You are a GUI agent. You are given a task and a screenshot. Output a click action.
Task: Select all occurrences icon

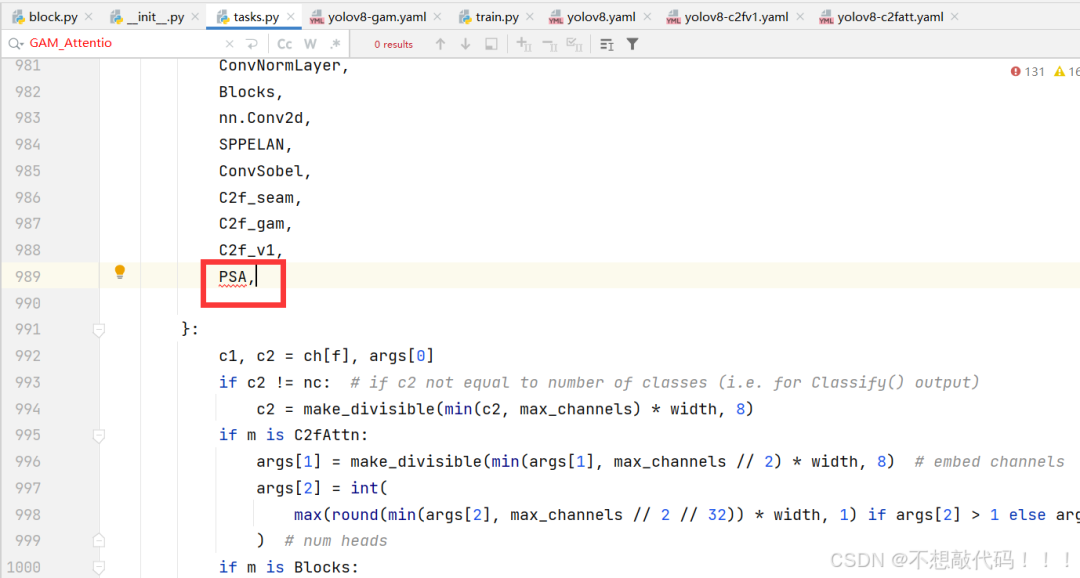574,44
